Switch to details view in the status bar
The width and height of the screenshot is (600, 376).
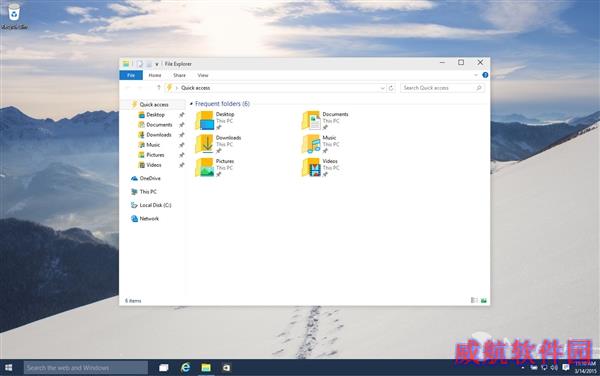(x=474, y=300)
